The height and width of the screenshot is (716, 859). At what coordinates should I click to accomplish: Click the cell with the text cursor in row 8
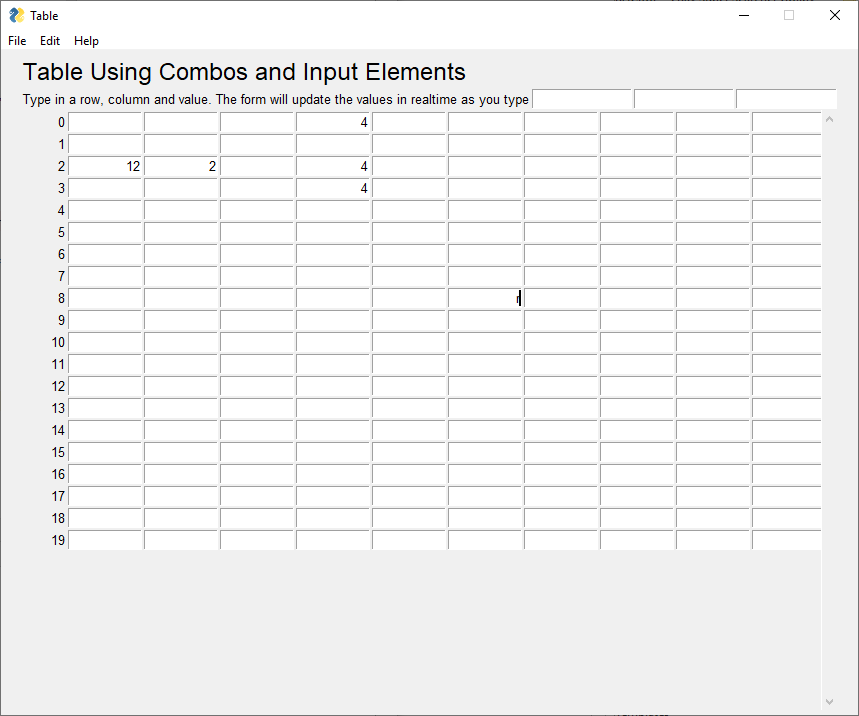(485, 298)
